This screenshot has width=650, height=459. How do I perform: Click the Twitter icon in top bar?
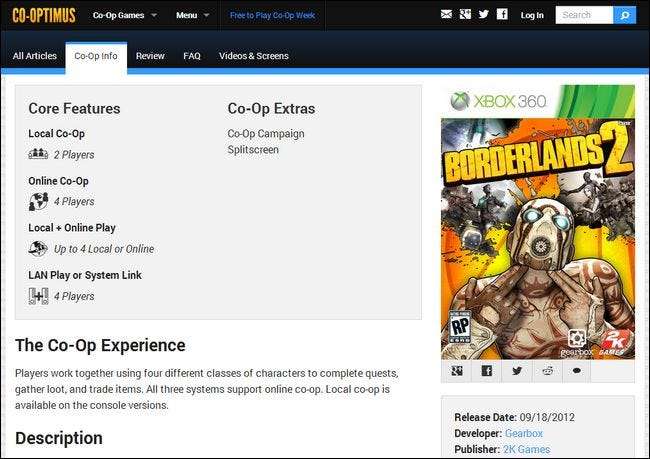click(483, 15)
